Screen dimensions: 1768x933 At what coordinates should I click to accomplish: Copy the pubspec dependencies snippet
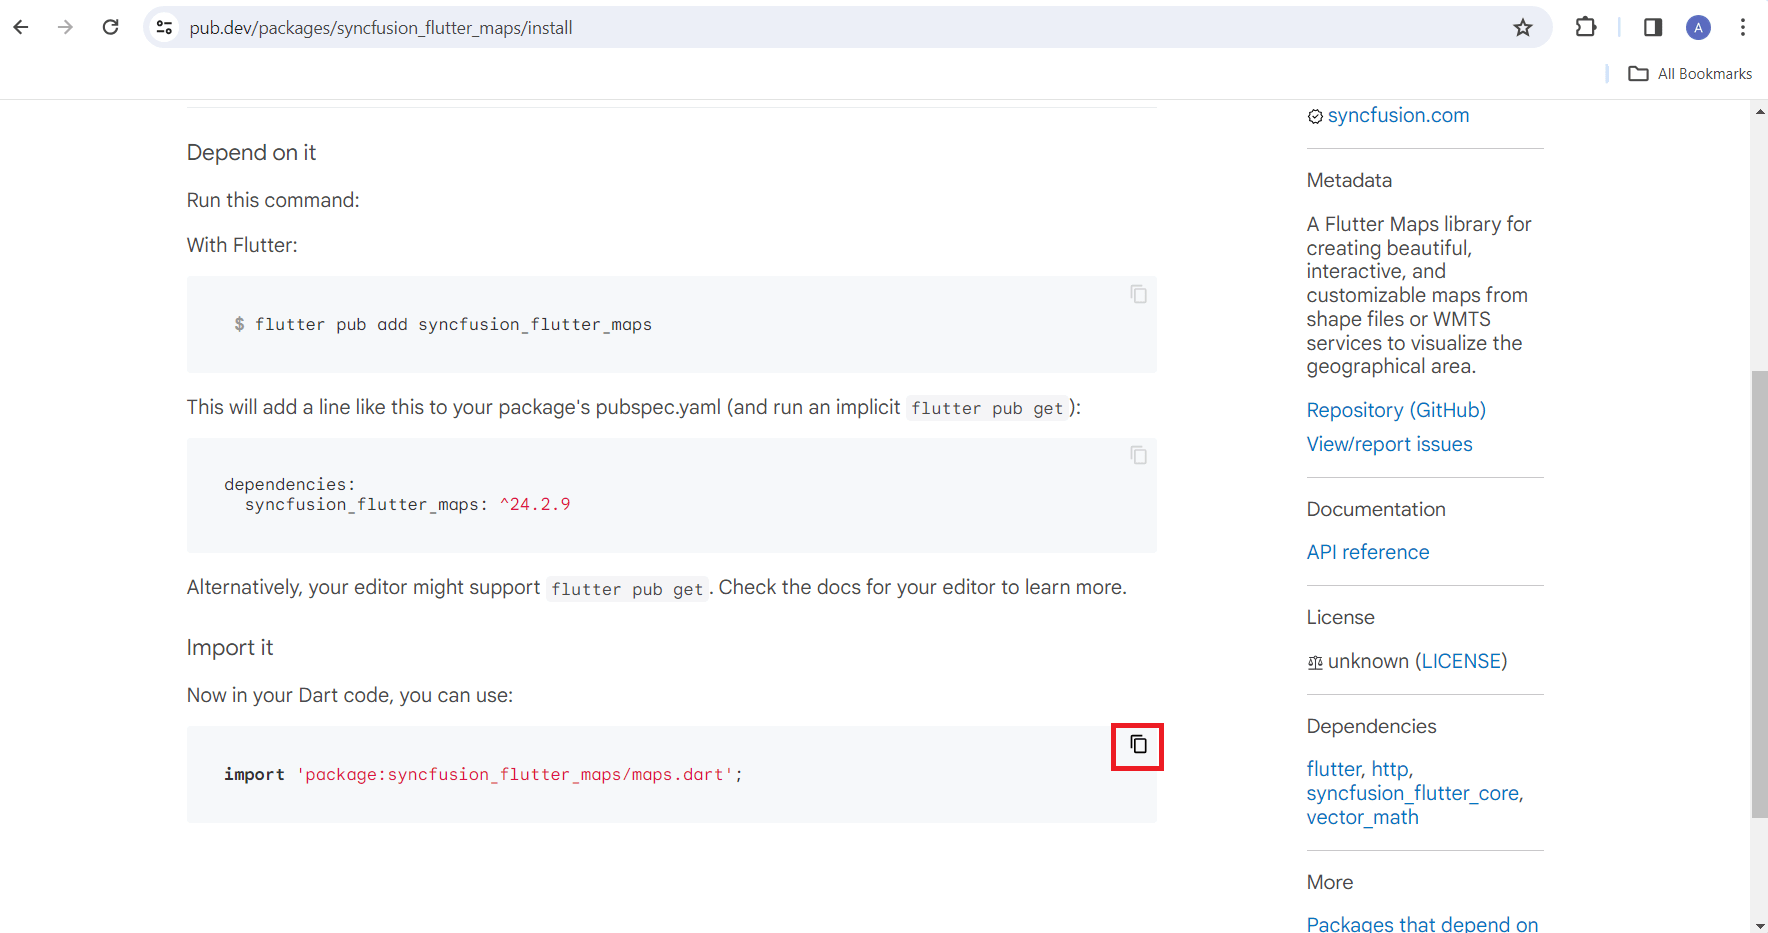pos(1138,455)
